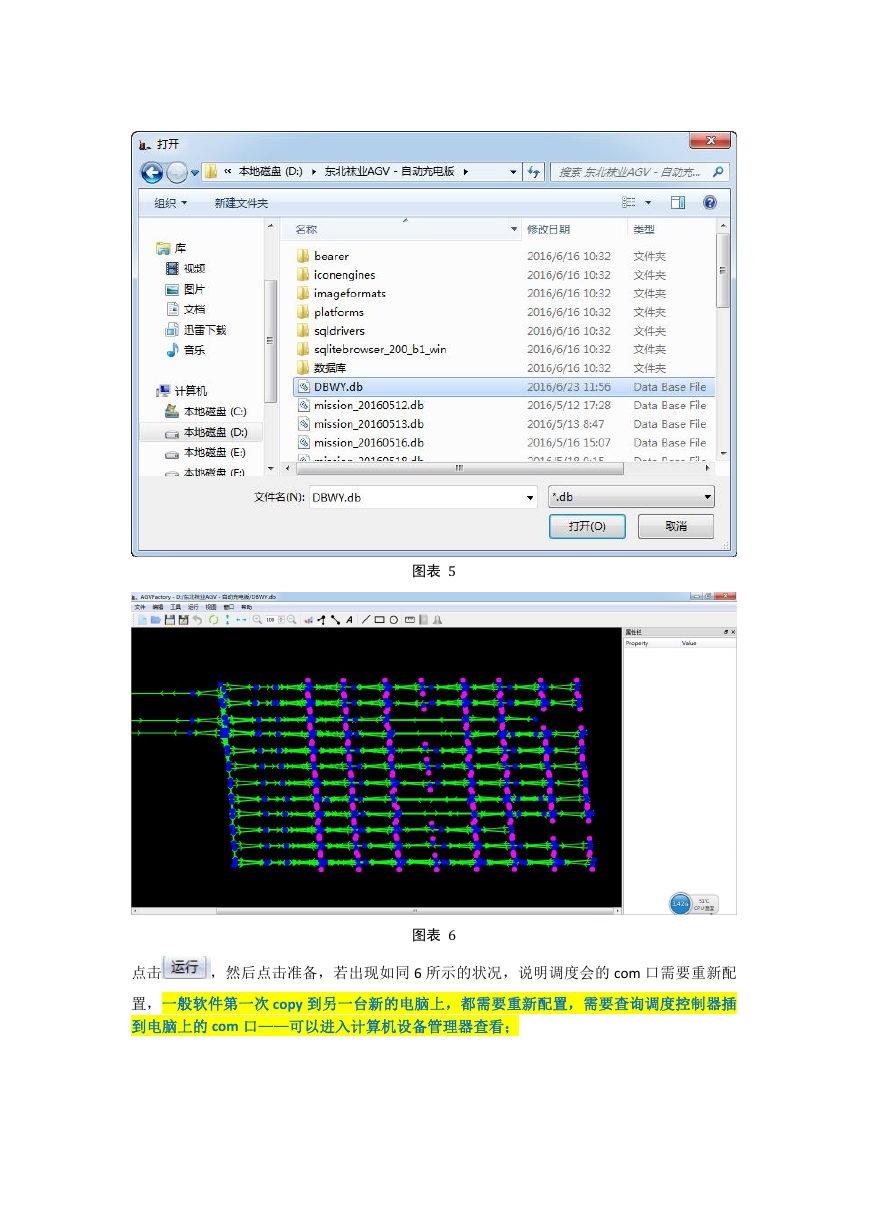Open the 文件 menu in AGVFactory

139,607
